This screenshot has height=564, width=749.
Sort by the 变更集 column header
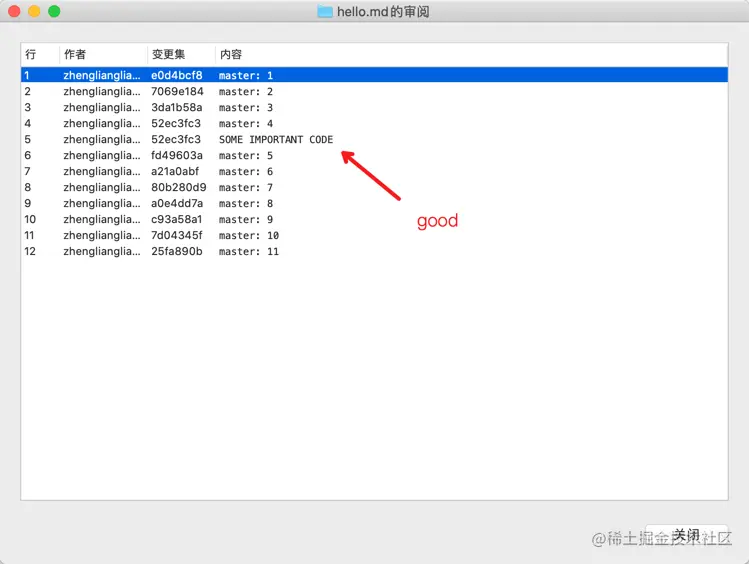coord(181,54)
